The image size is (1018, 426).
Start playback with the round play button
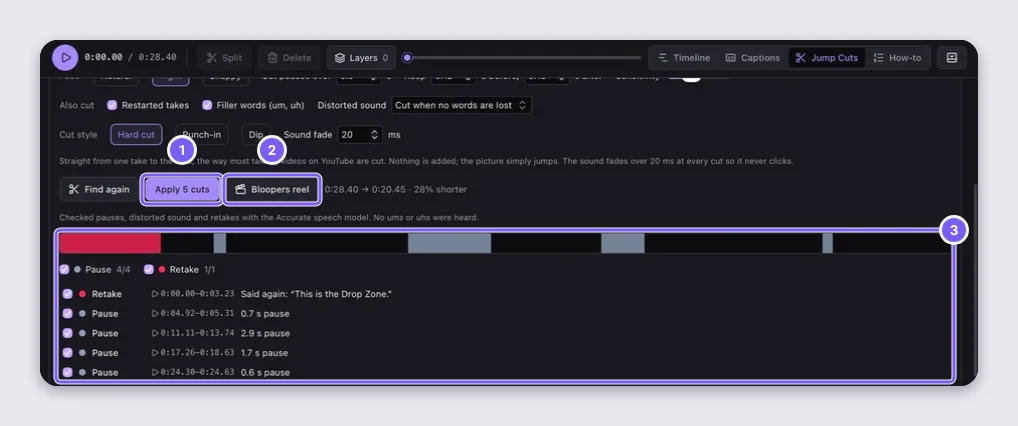point(65,58)
